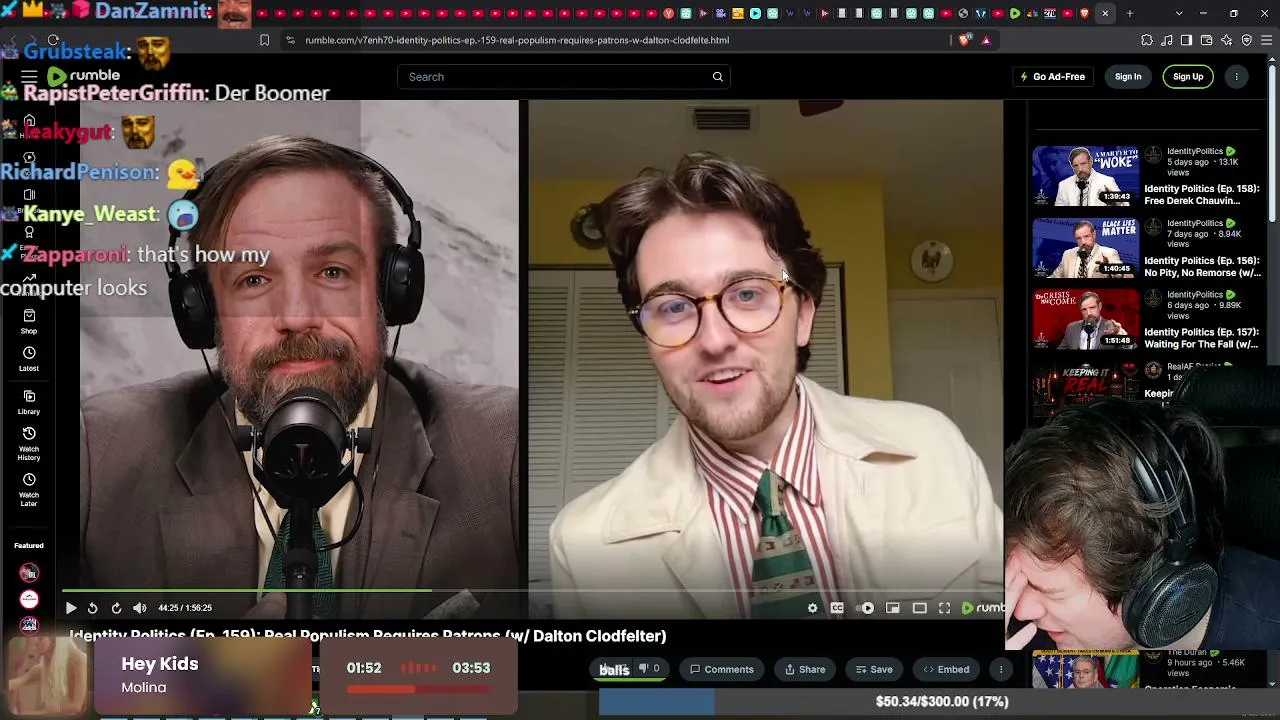Bookmark this page in the address bar
Viewport: 1280px width, 720px height.
tap(264, 40)
